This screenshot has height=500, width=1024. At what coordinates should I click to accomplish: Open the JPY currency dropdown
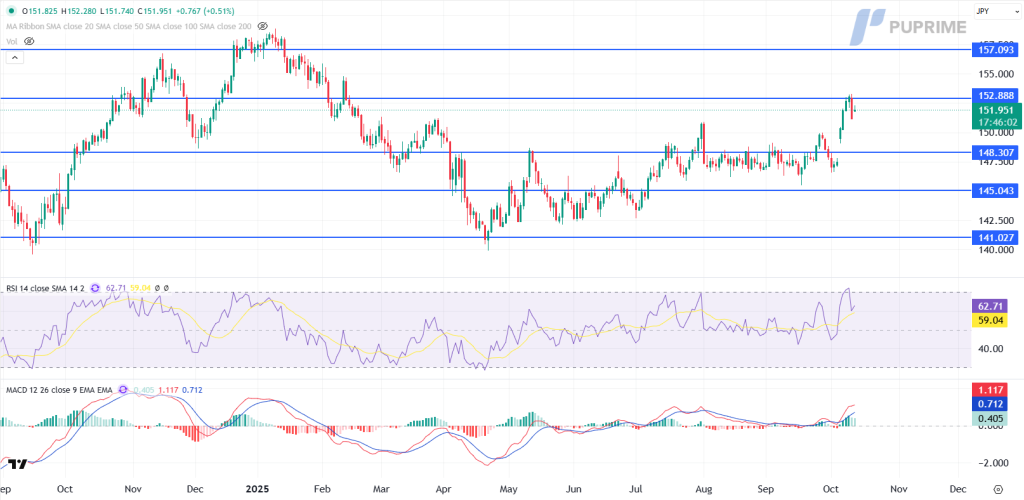(995, 11)
